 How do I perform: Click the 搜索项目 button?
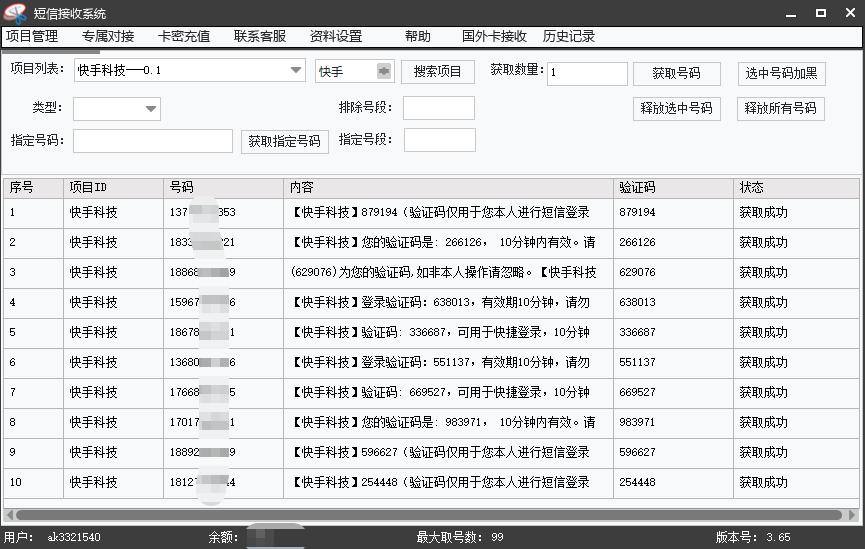point(438,72)
